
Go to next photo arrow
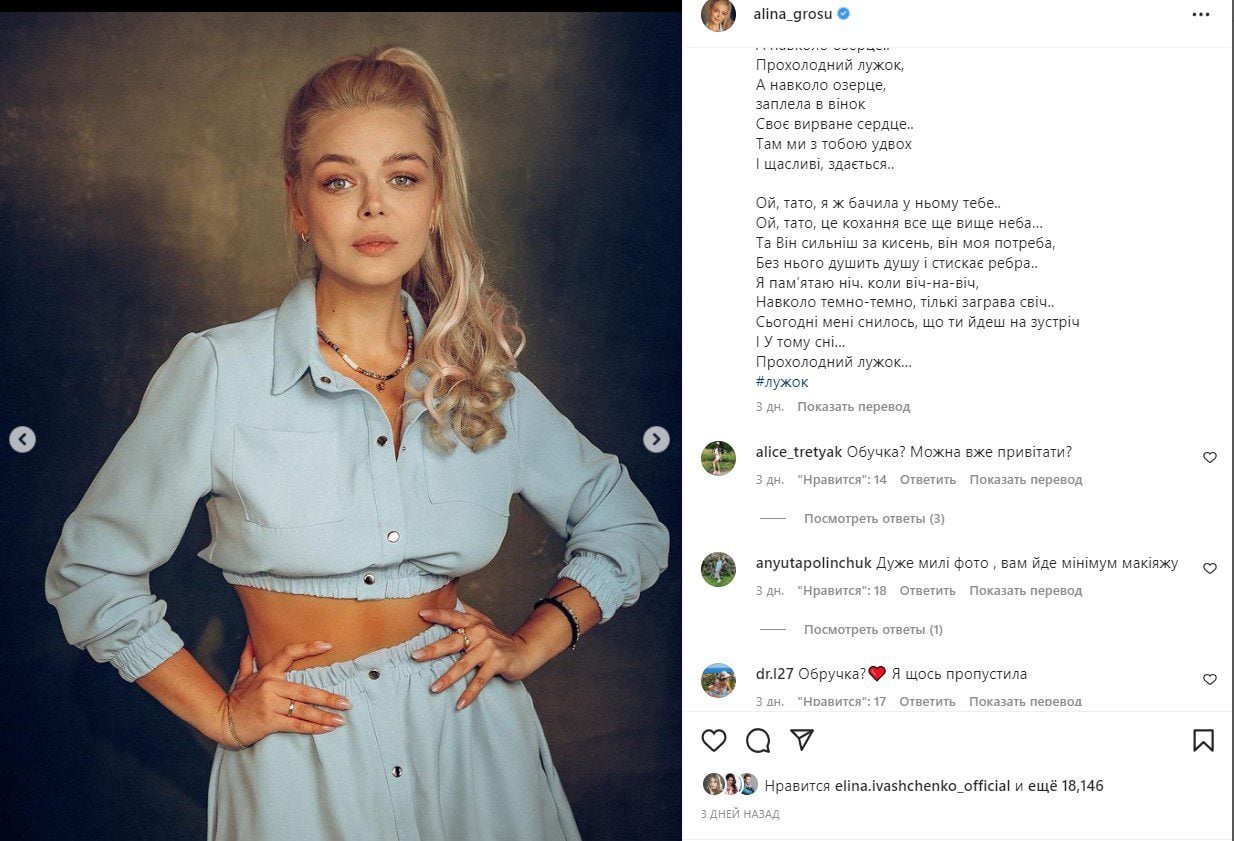coord(656,439)
